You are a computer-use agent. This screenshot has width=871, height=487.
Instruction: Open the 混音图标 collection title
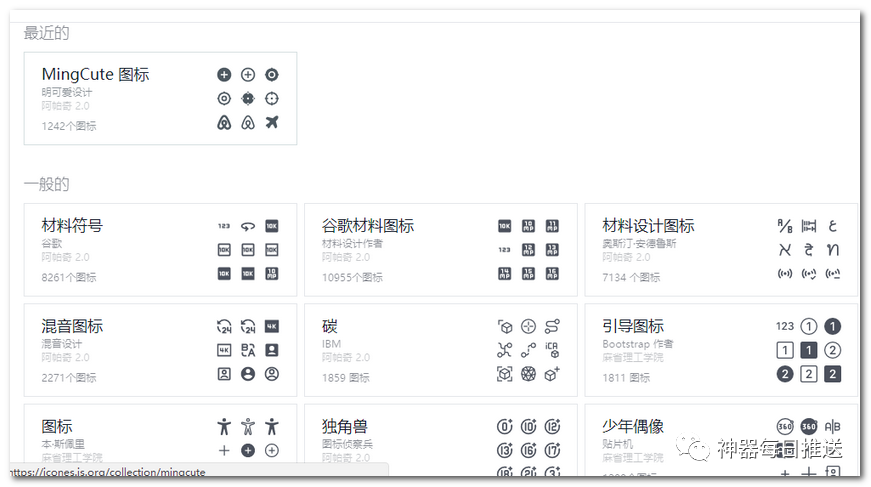tap(72, 326)
